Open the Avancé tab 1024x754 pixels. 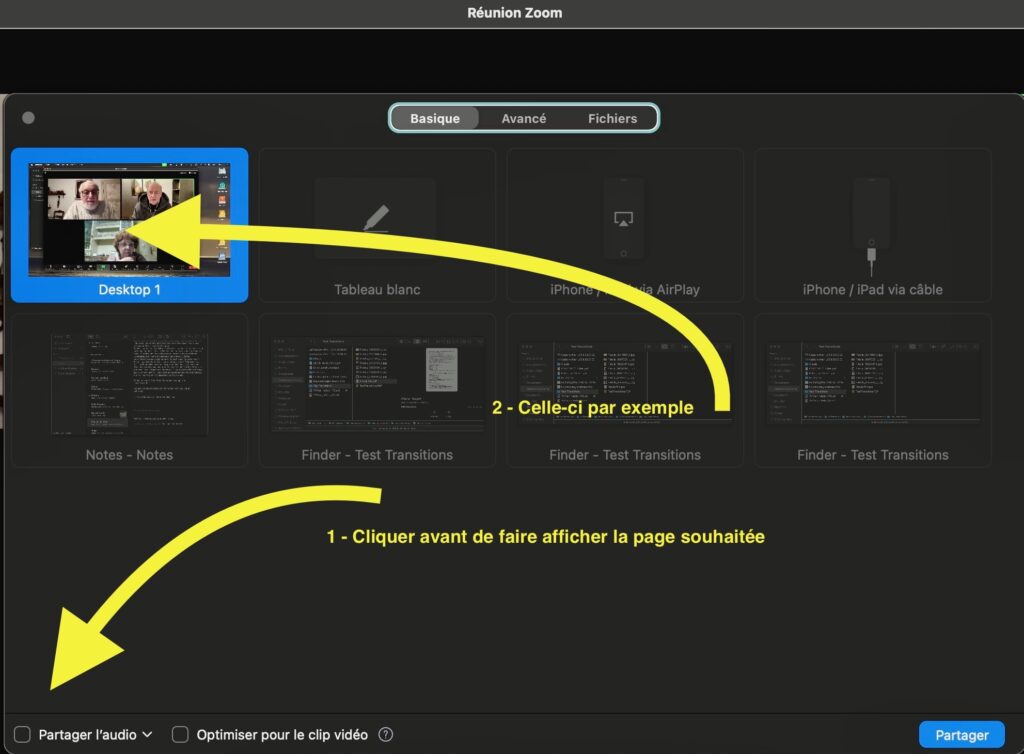click(524, 118)
